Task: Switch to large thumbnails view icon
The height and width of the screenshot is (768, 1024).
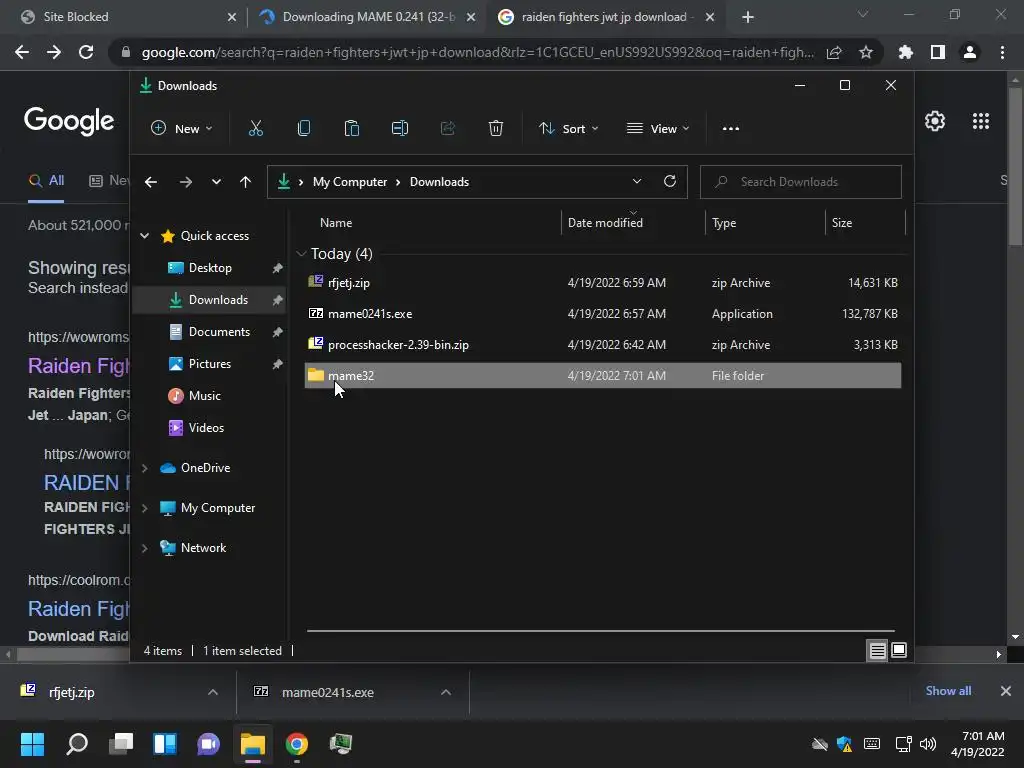Action: 899,650
